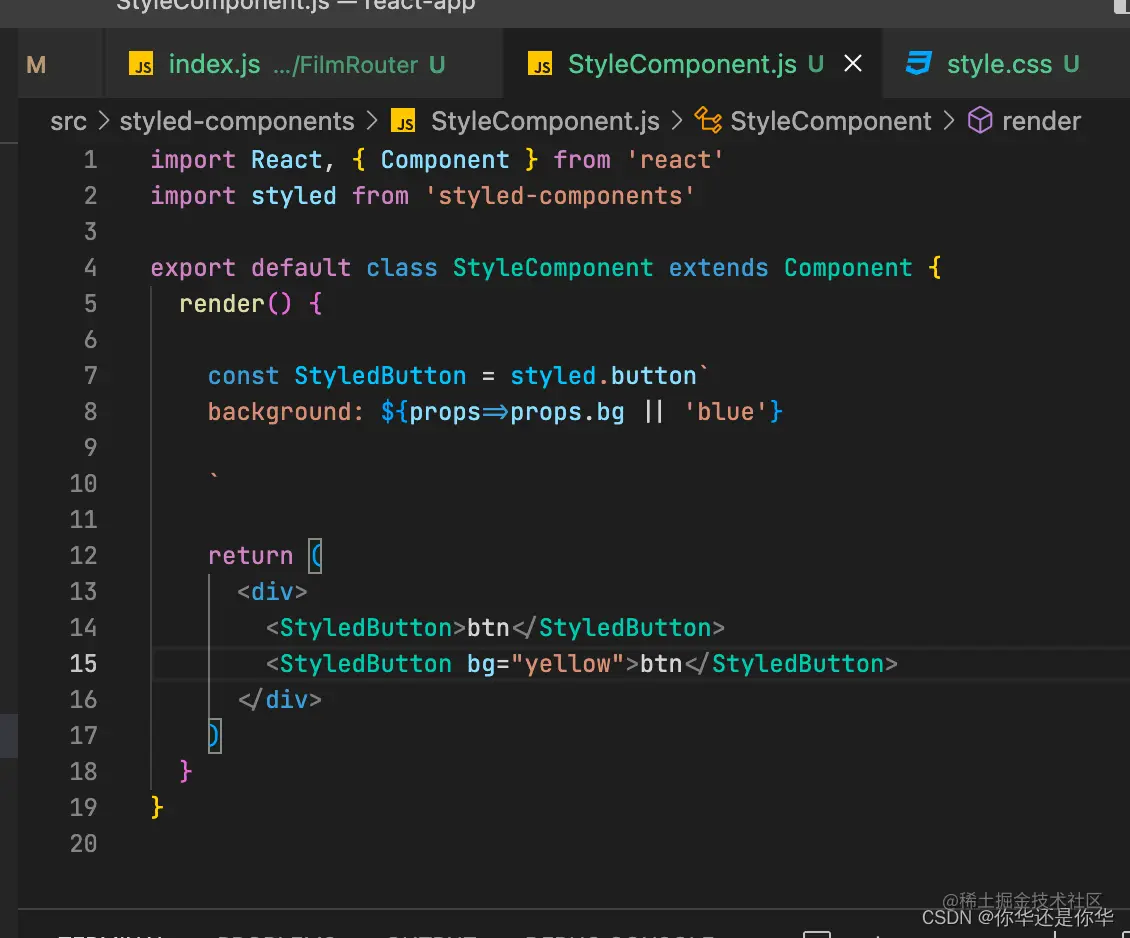Open the 'src' breadcrumb segment
1130x938 pixels.
point(68,121)
